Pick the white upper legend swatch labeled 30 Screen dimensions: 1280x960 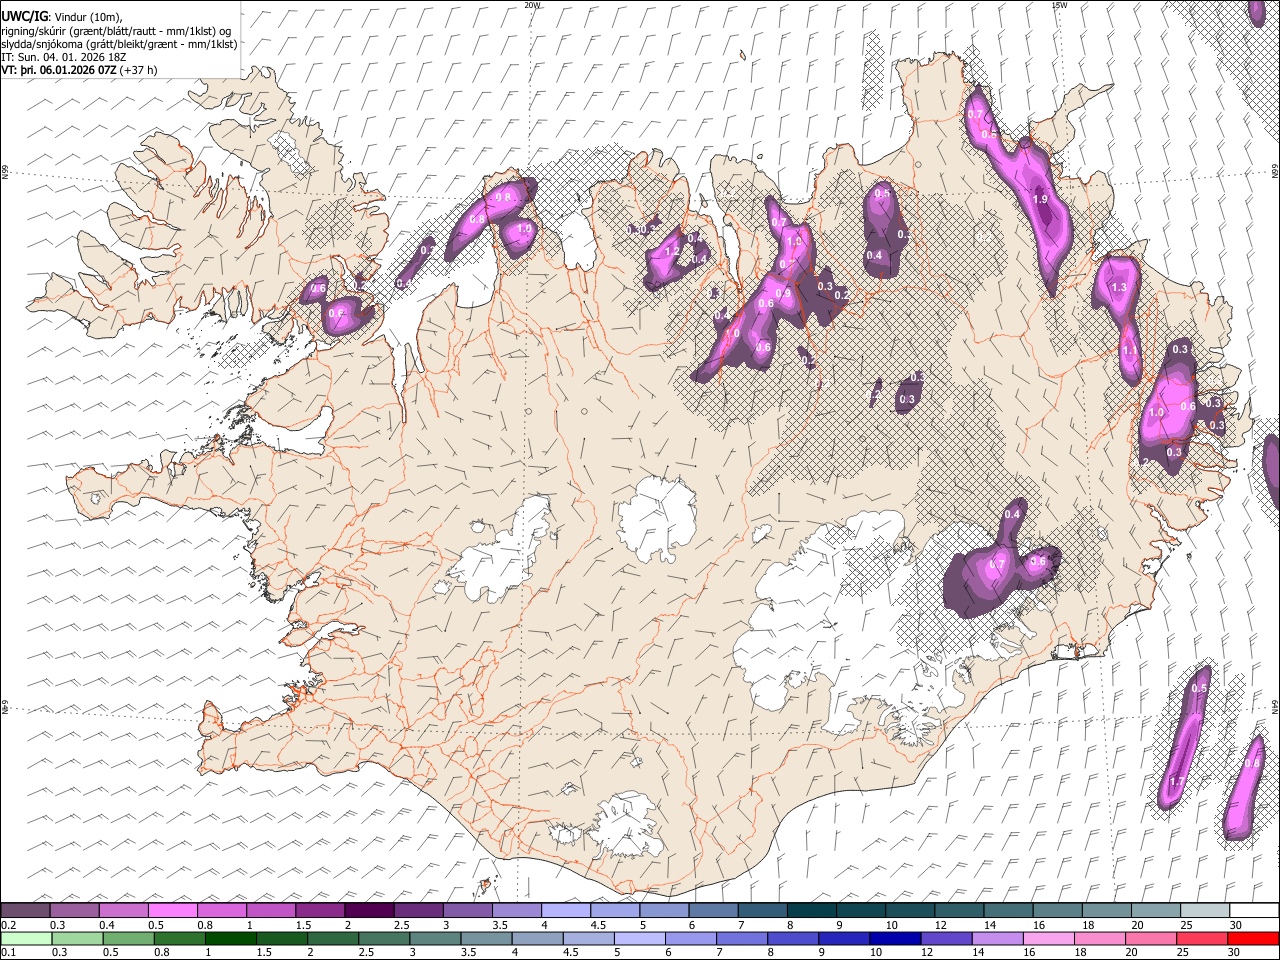coord(1254,911)
